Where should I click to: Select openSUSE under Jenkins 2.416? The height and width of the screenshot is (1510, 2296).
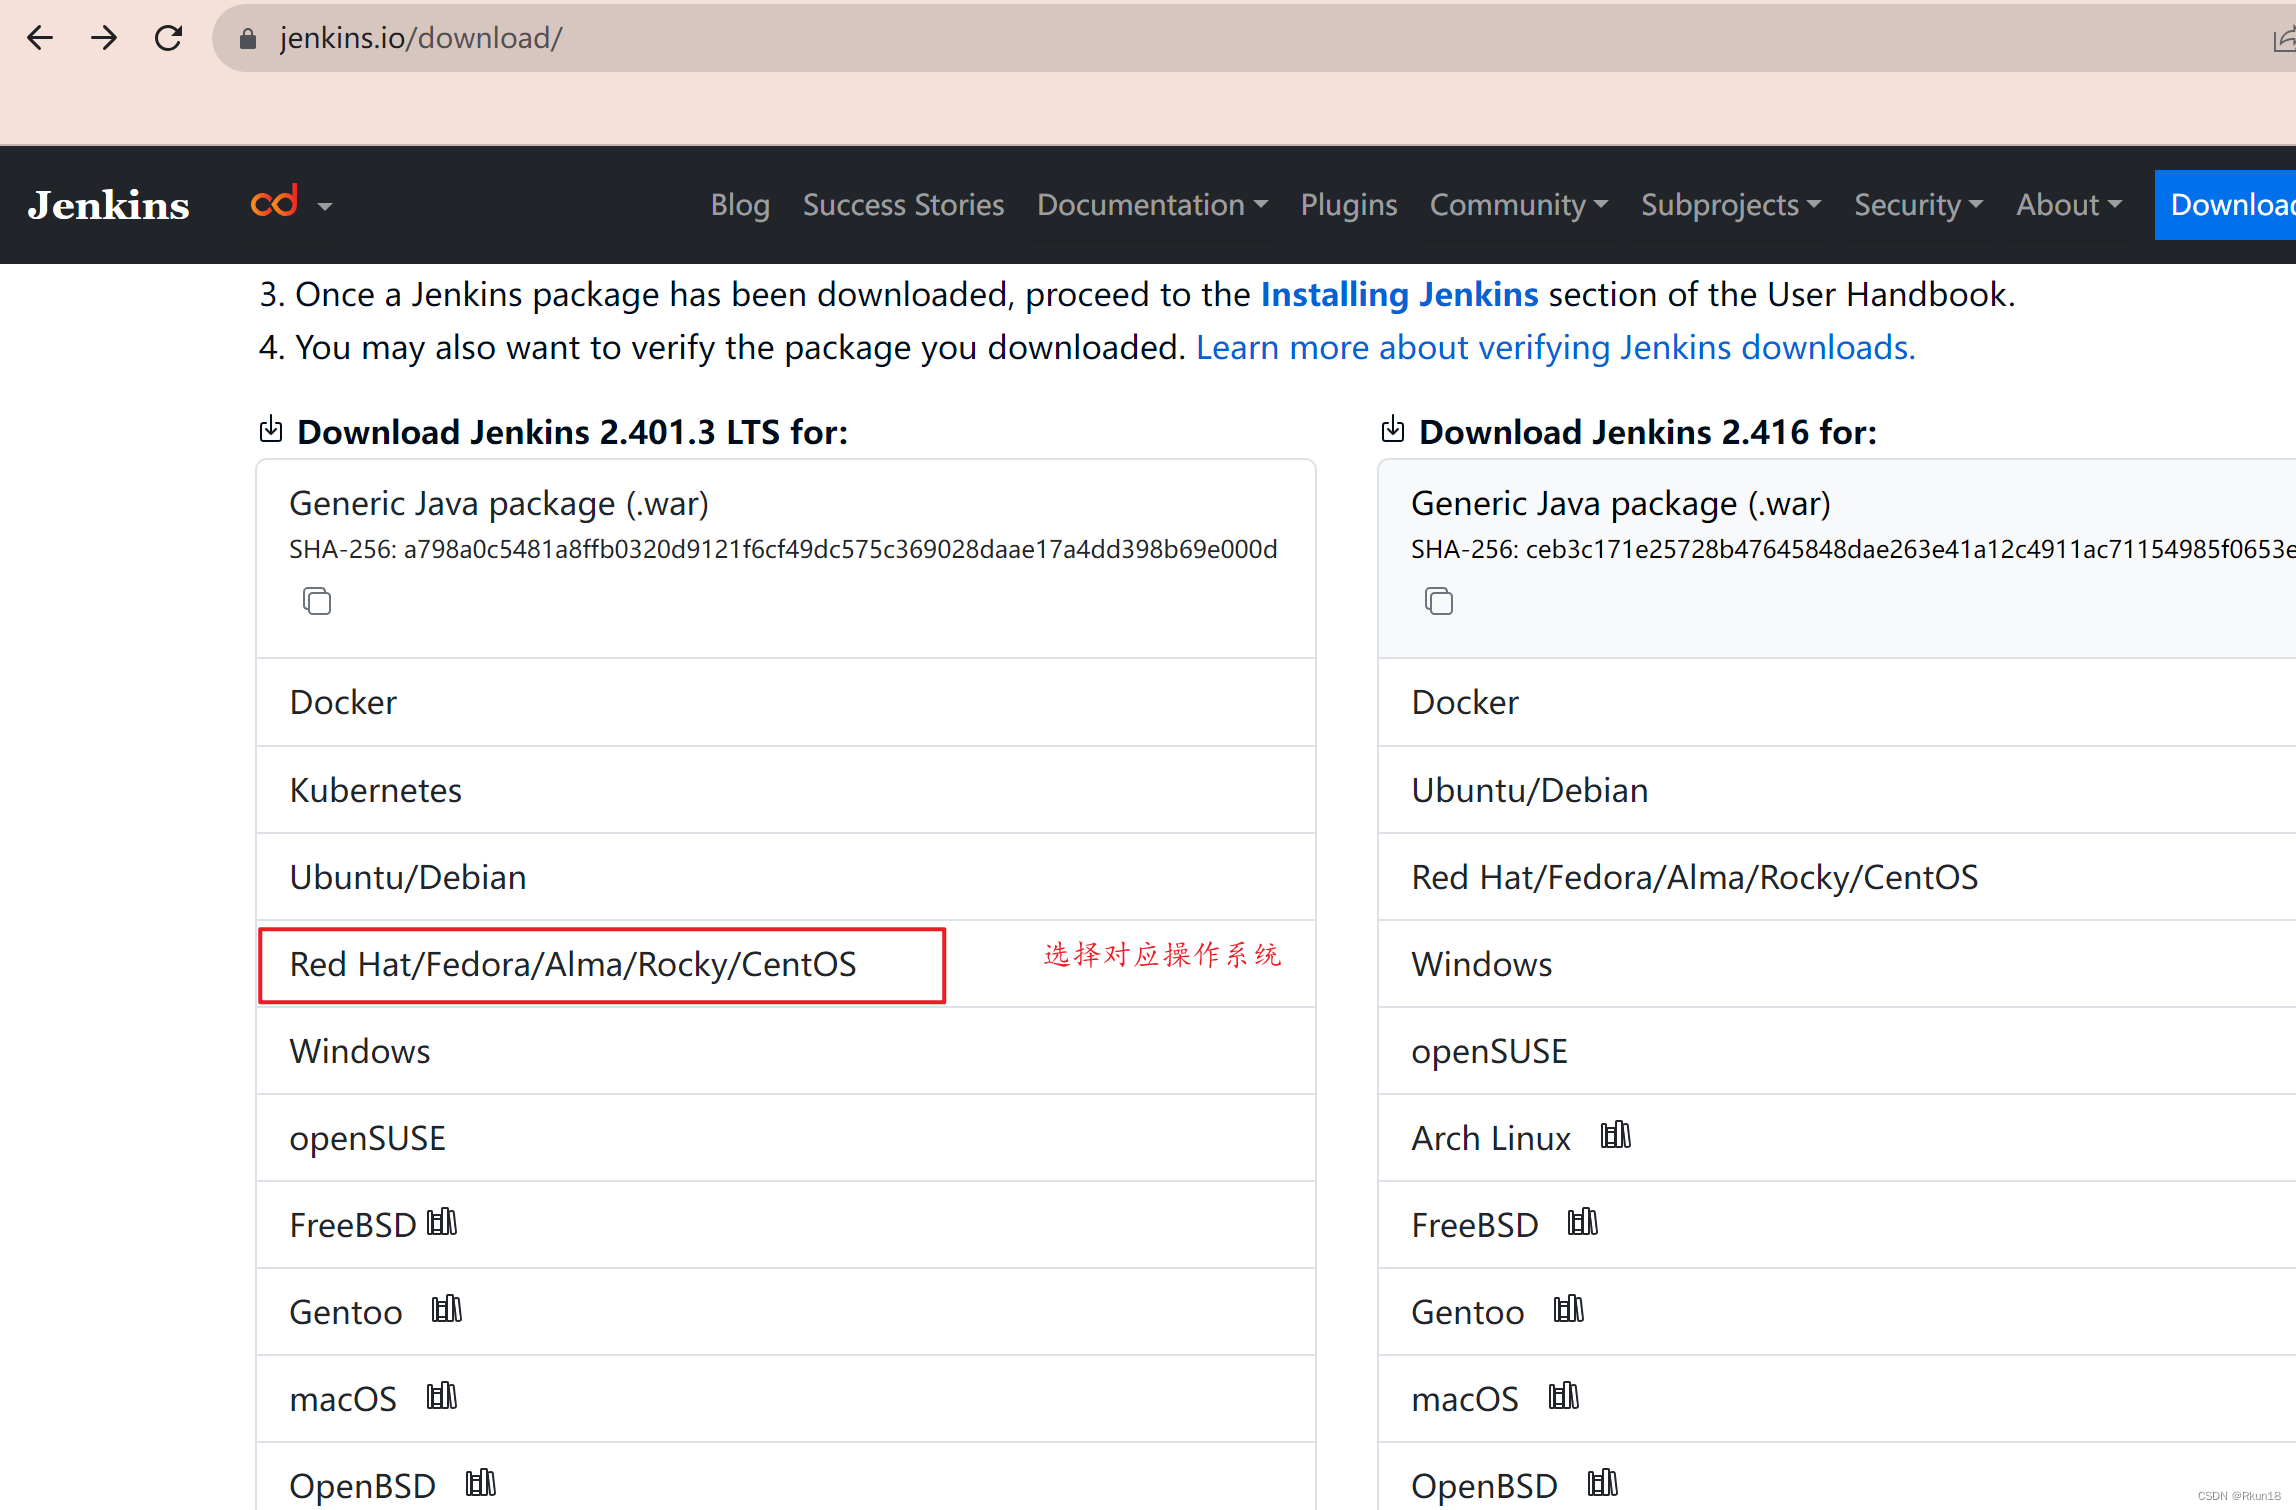[x=1837, y=1051]
